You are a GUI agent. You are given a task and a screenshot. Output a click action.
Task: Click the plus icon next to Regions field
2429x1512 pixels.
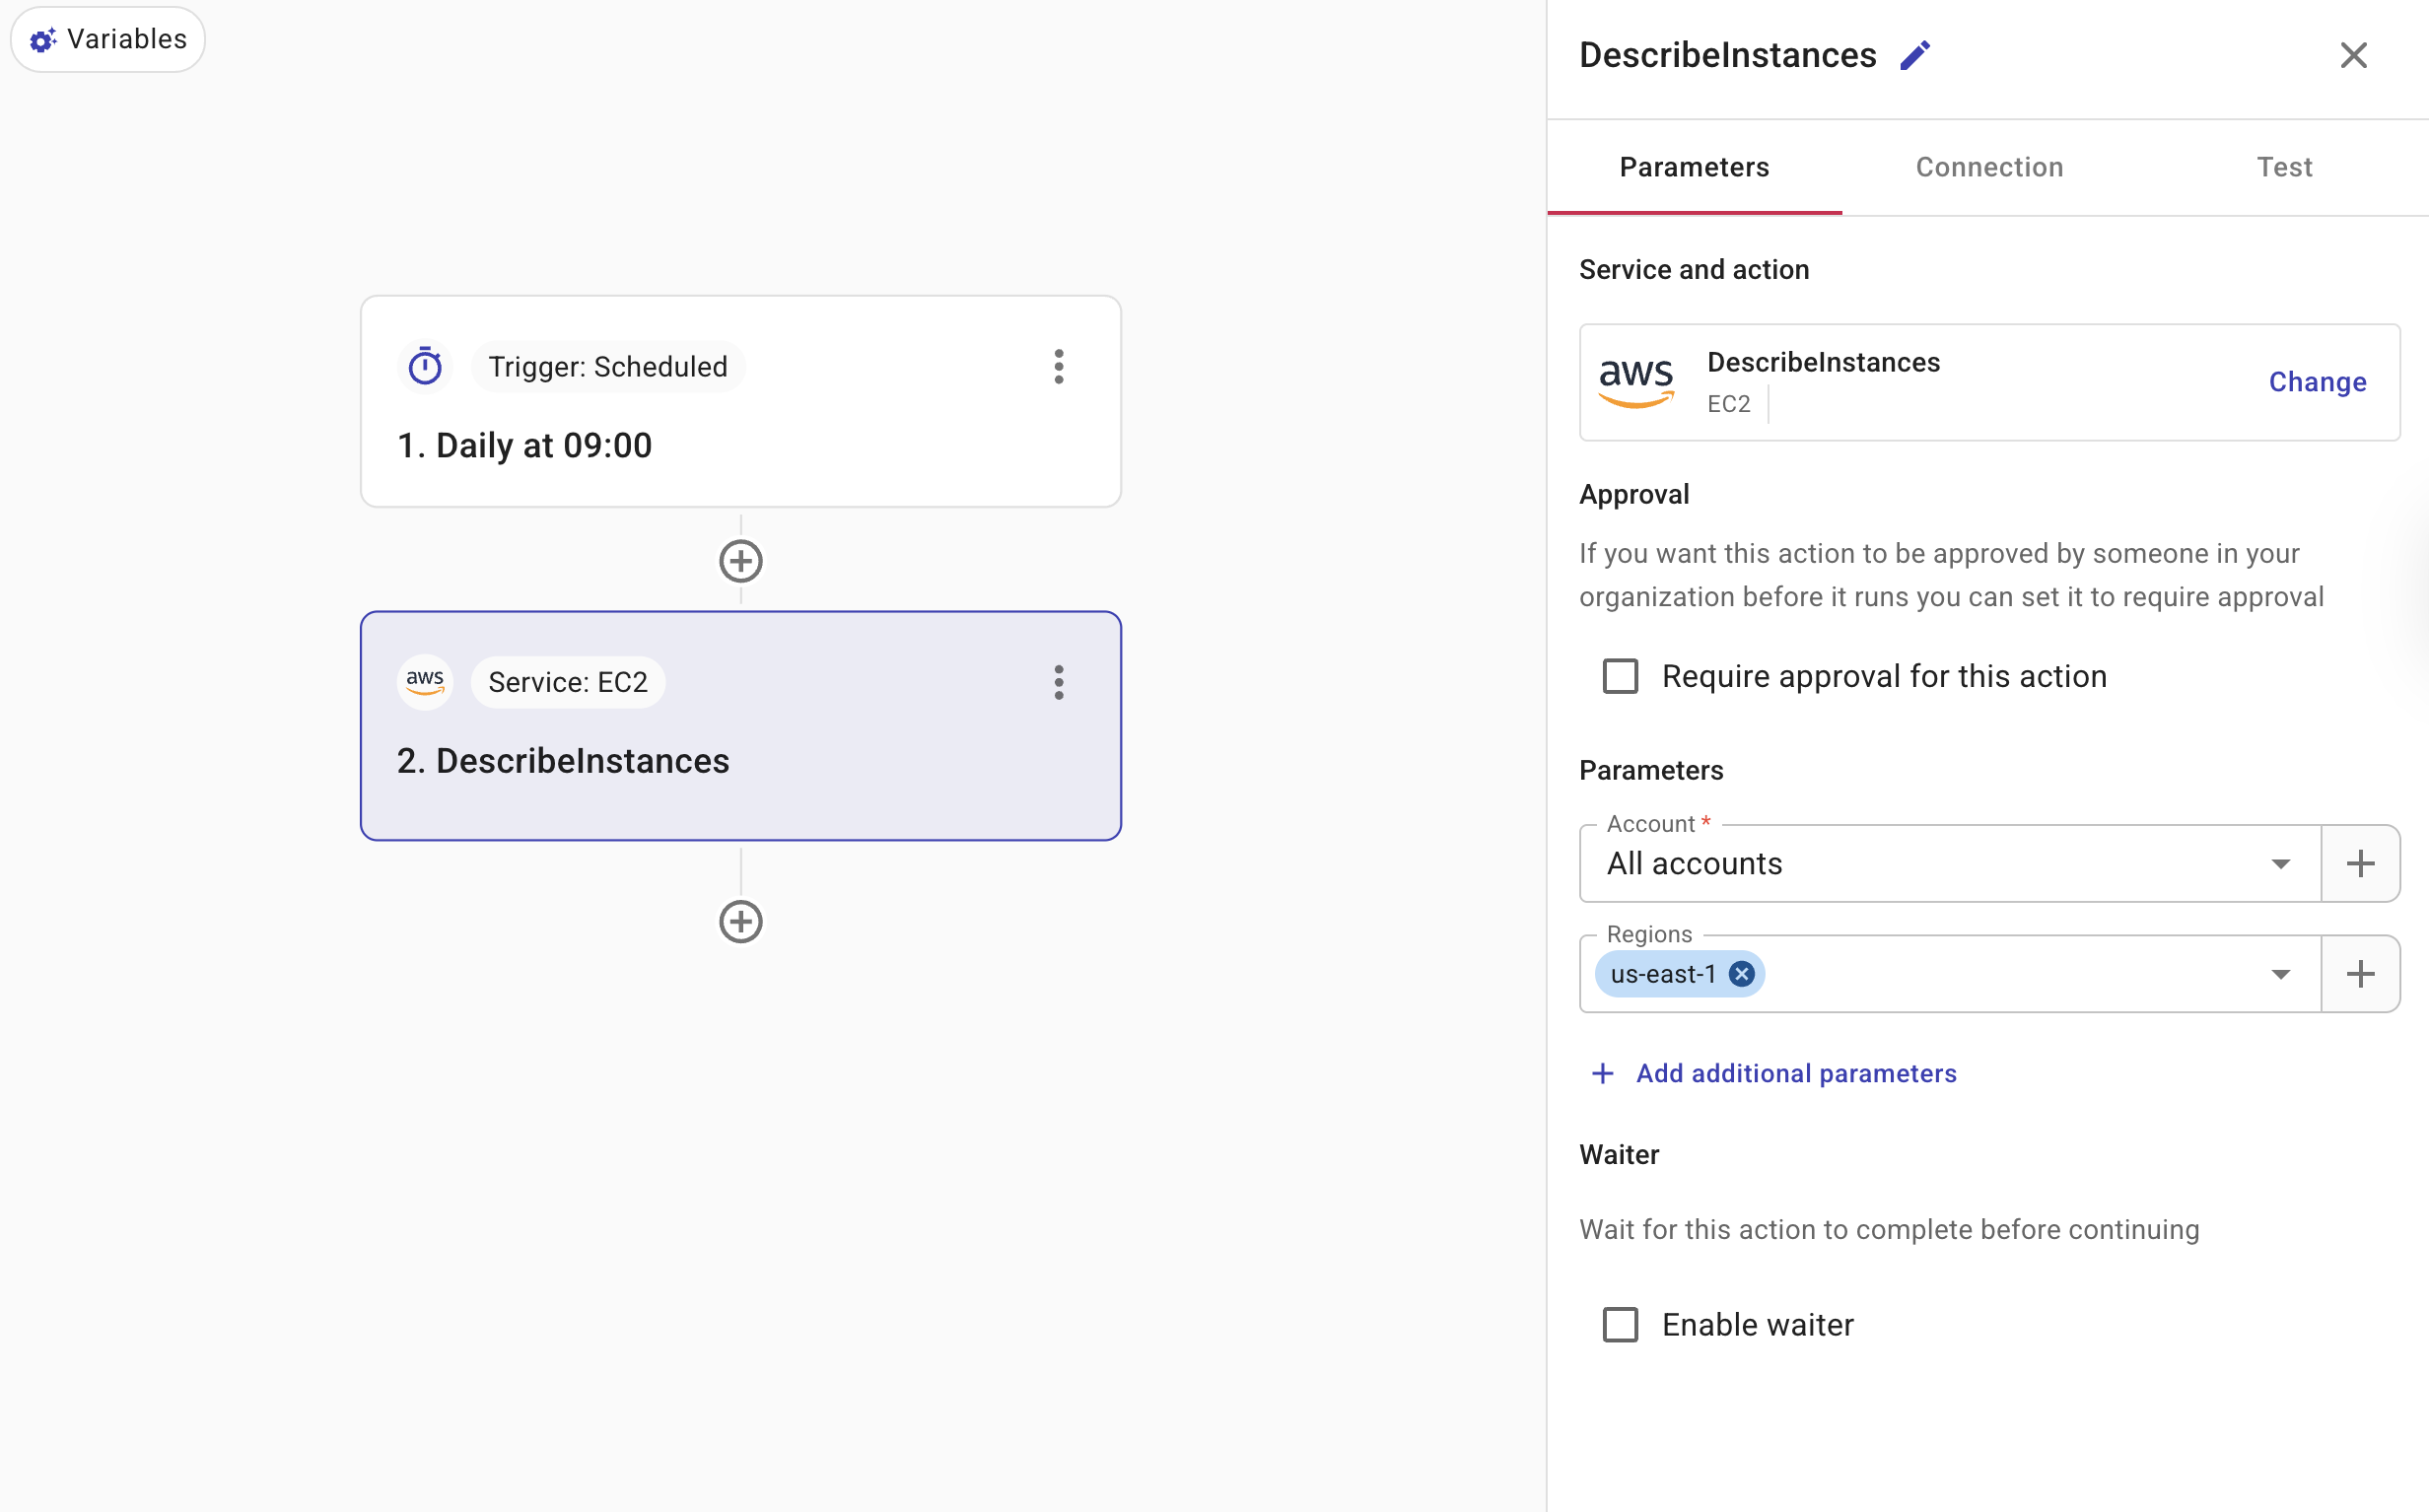(2359, 973)
